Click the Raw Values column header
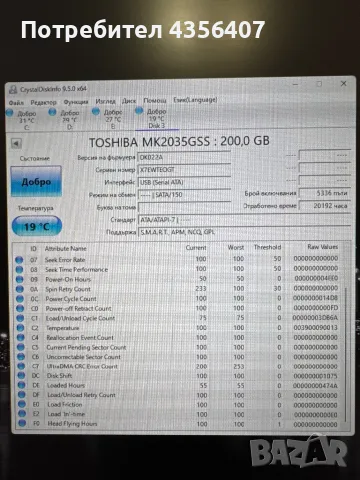Image resolution: width=360 pixels, height=480 pixels. [x=323, y=247]
